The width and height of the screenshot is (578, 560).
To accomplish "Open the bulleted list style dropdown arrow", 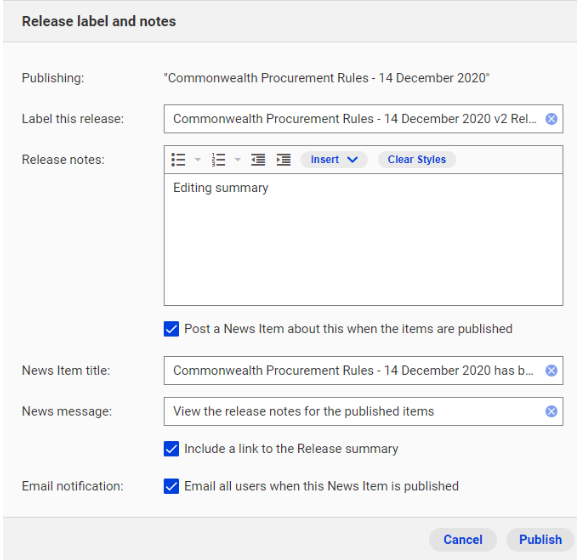I will (198, 160).
